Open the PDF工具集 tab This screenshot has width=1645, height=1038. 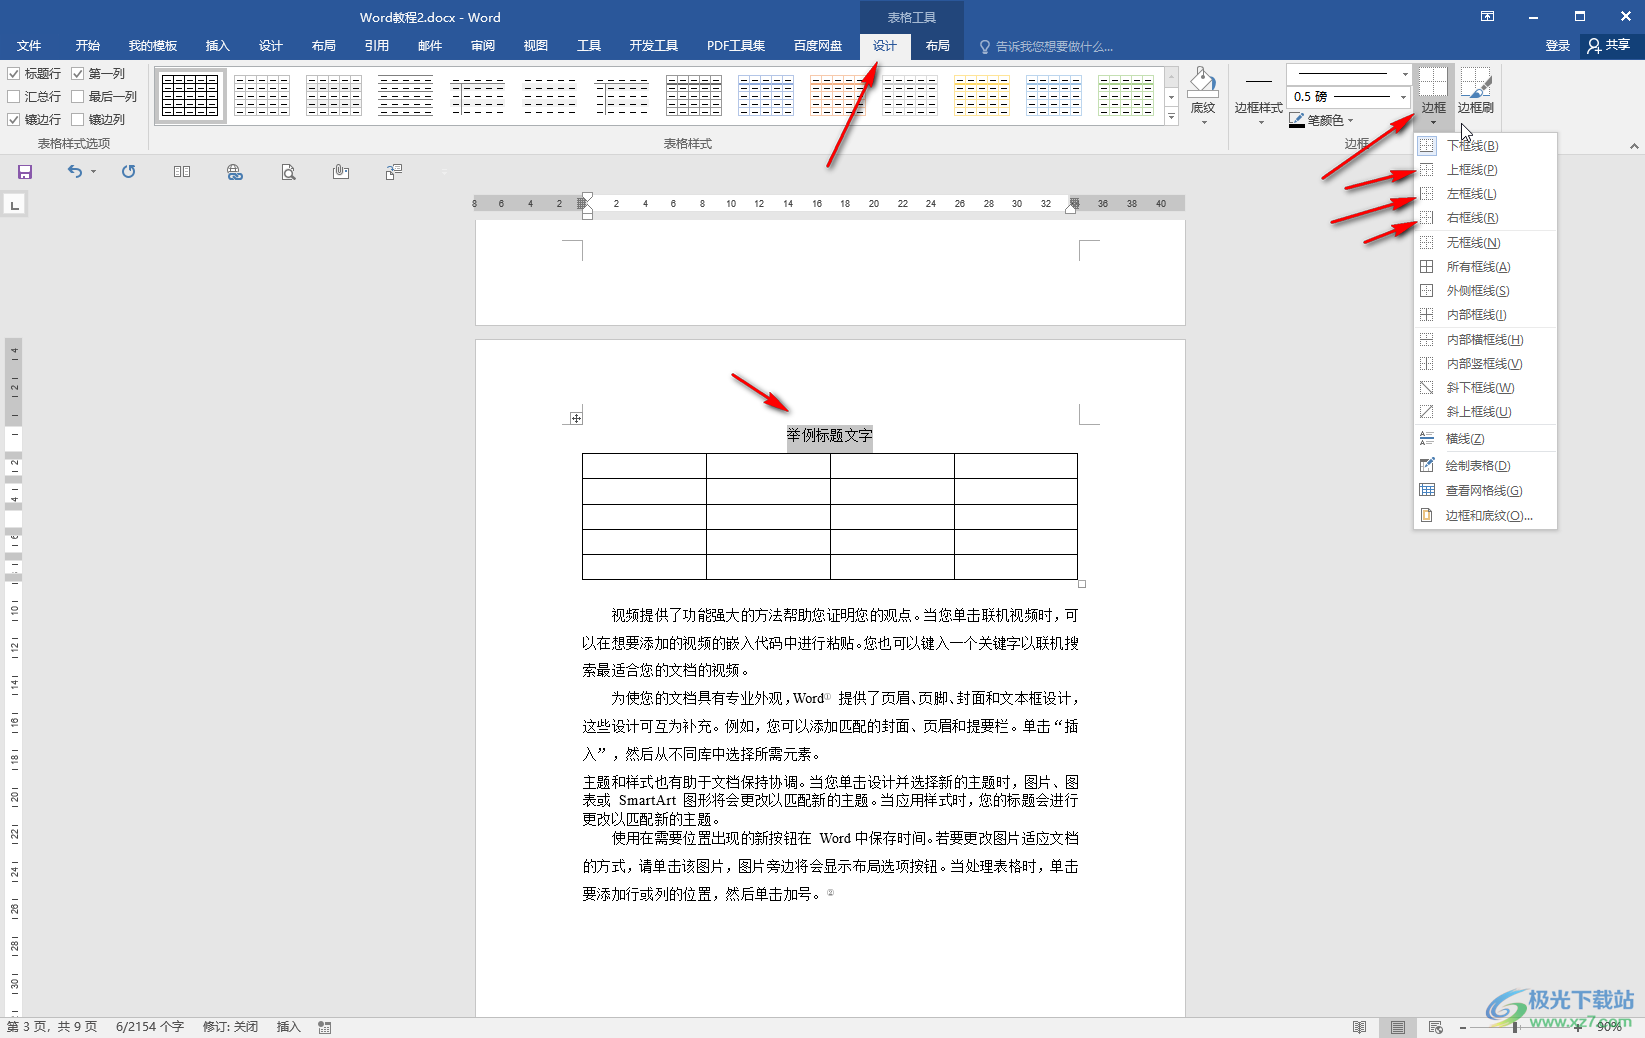736,46
